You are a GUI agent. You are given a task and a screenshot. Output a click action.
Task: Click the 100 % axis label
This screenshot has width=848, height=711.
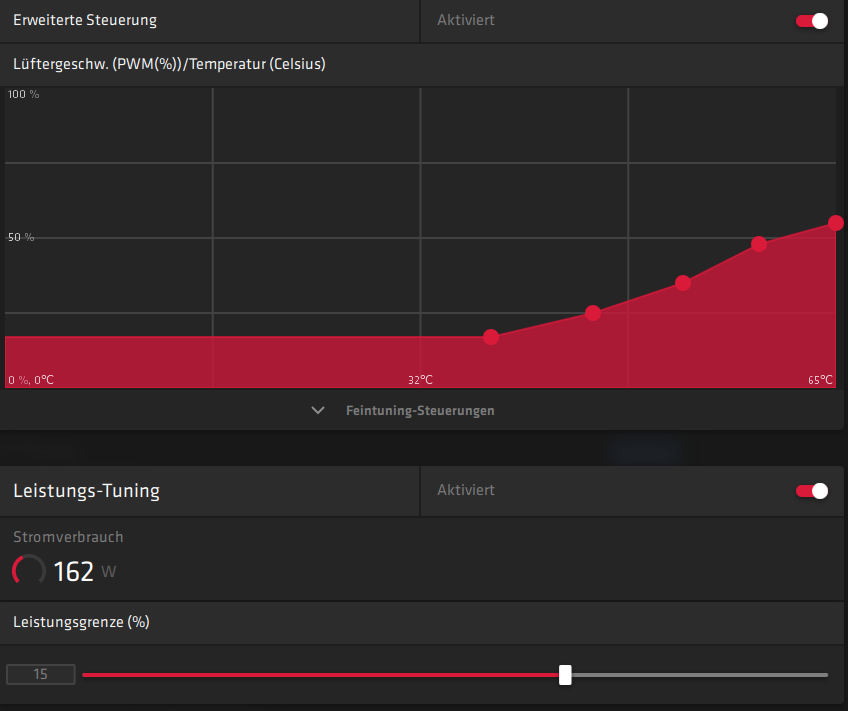click(x=23, y=94)
